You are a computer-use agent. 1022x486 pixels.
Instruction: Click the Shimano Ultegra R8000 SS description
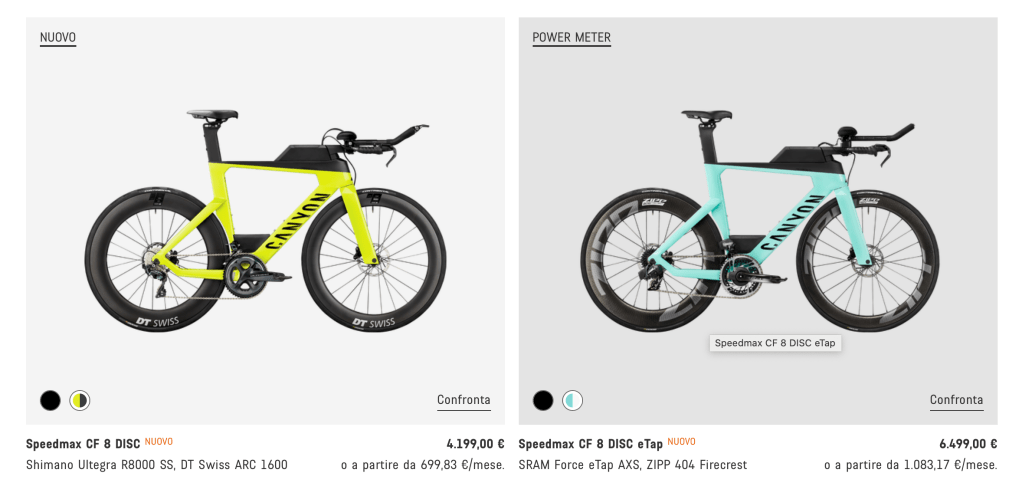(157, 465)
